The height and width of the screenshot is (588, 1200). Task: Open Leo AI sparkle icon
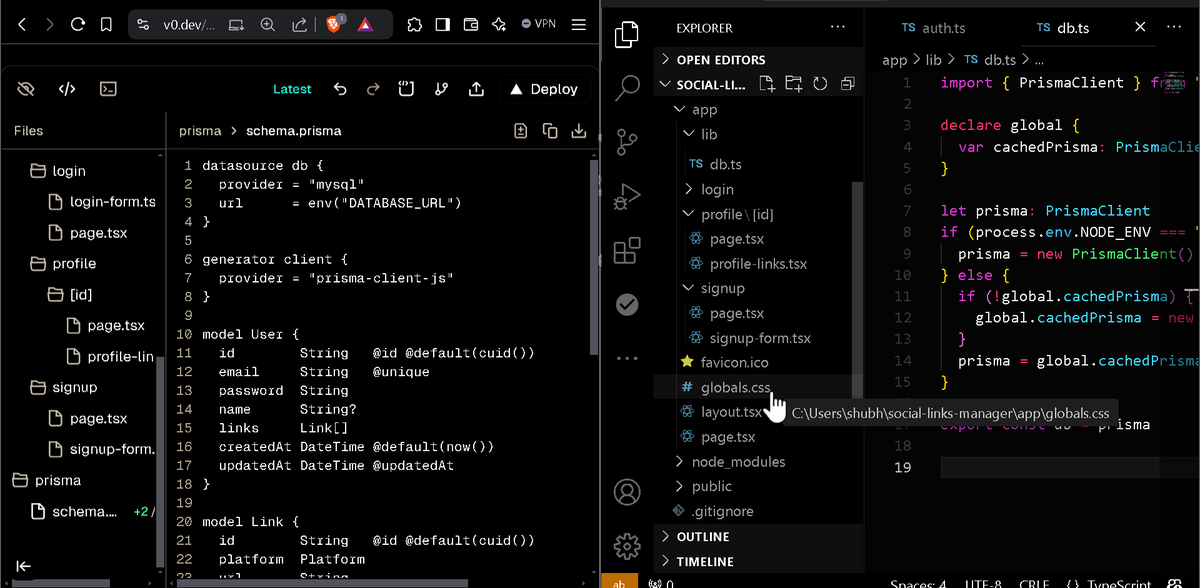point(499,24)
